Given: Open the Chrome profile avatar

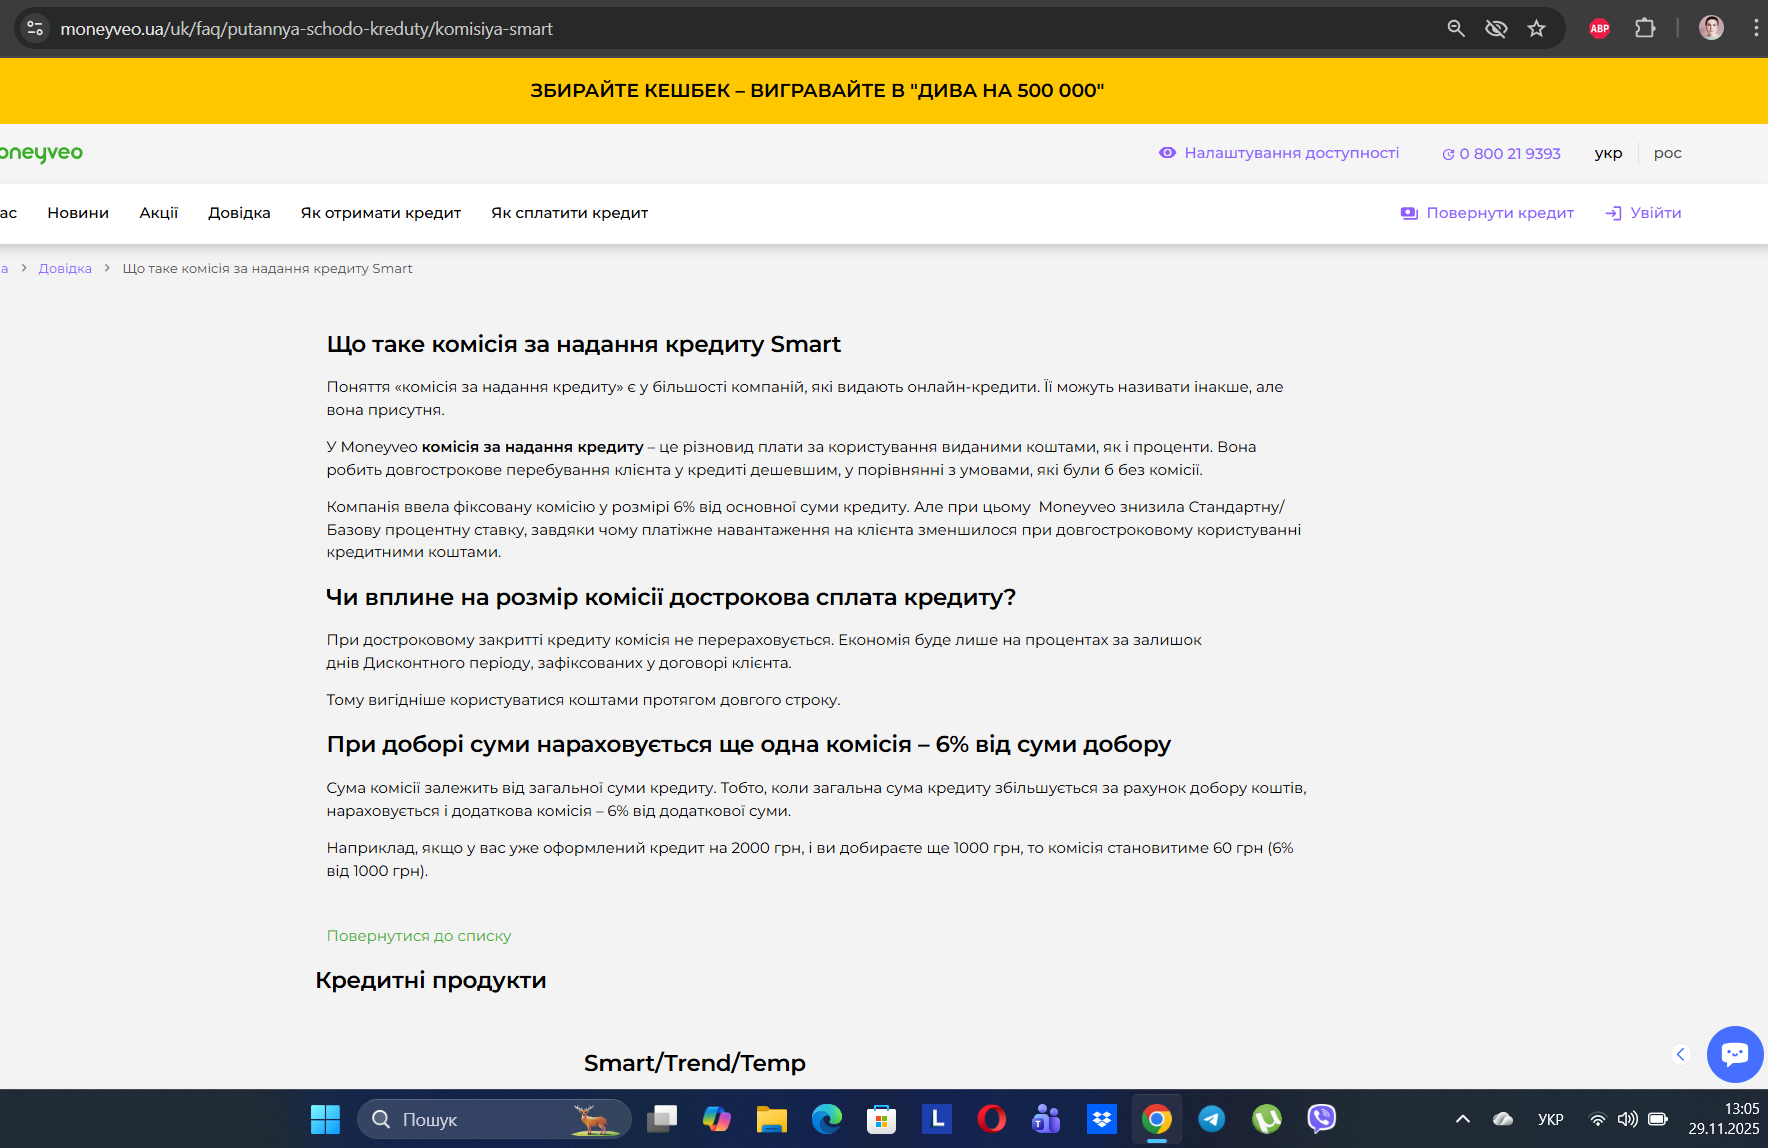Looking at the screenshot, I should click(x=1711, y=28).
